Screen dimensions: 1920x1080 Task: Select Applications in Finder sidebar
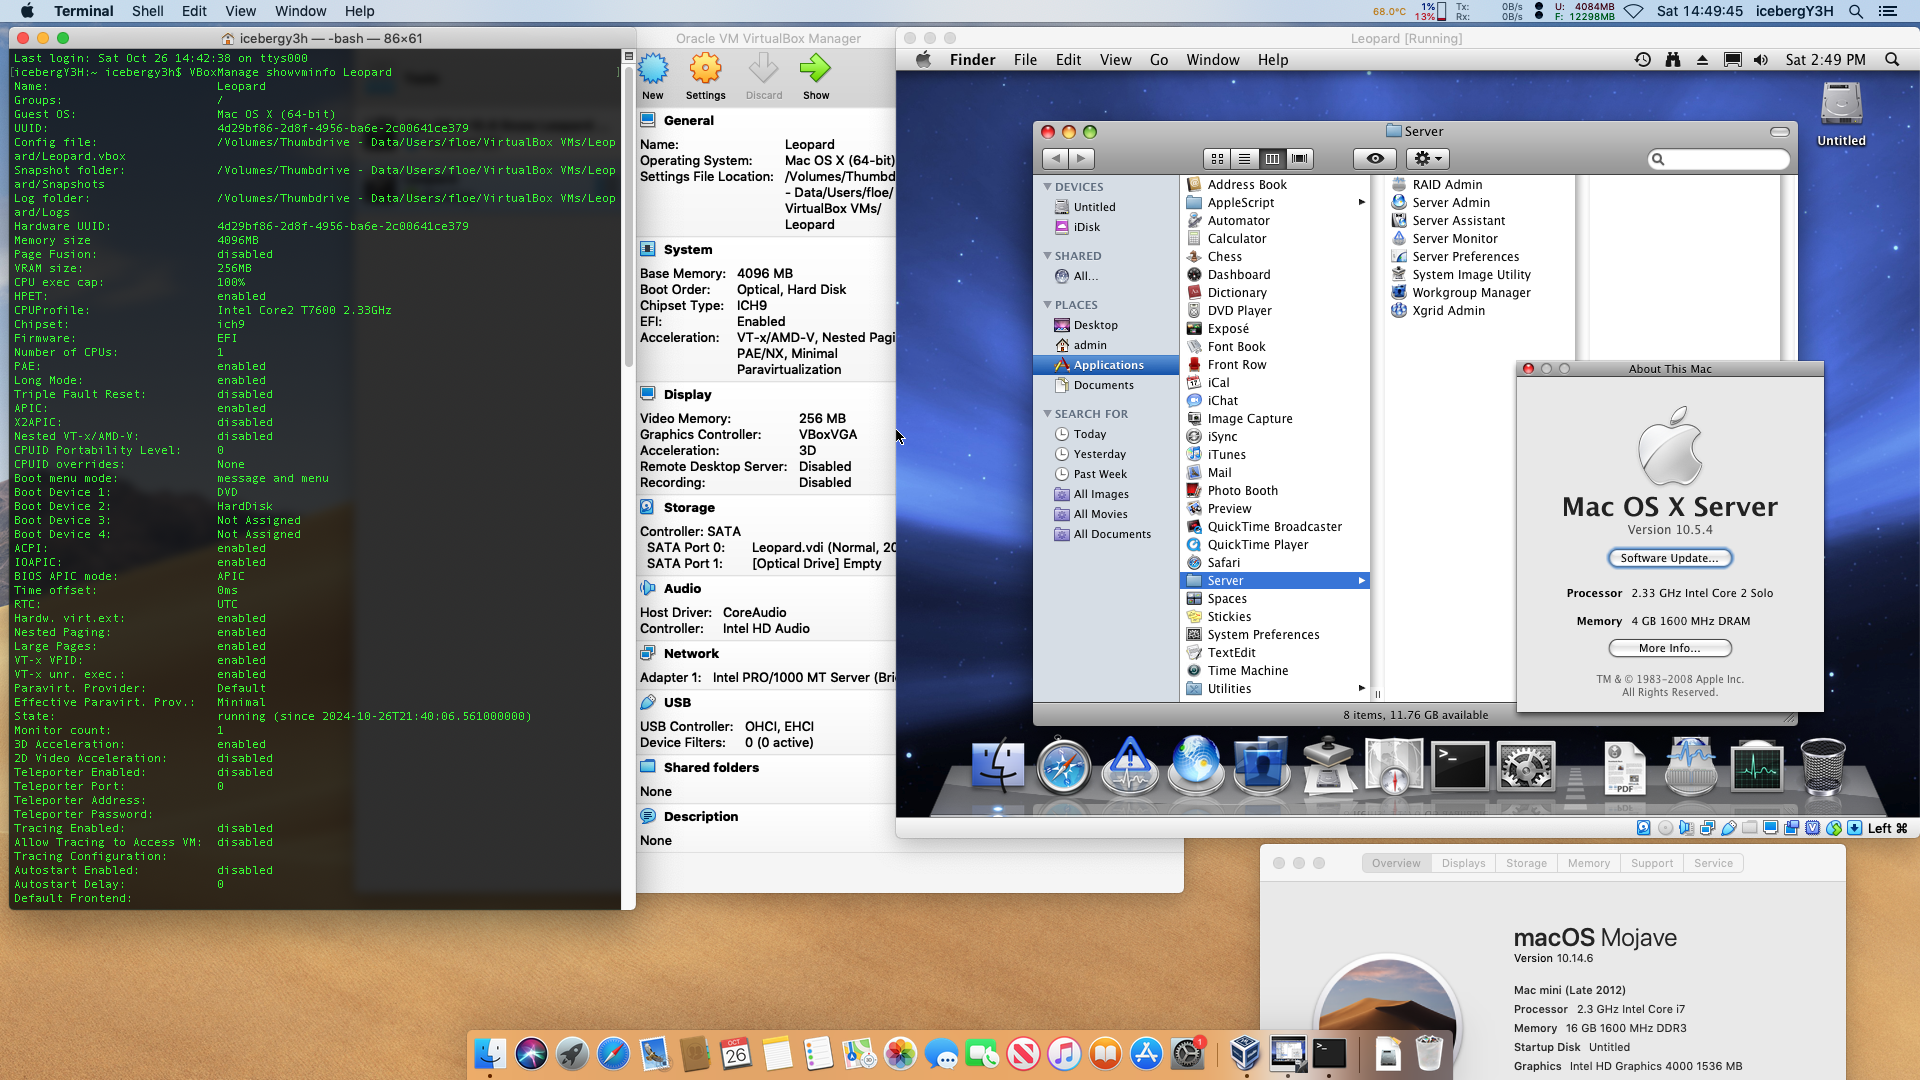coord(1106,365)
